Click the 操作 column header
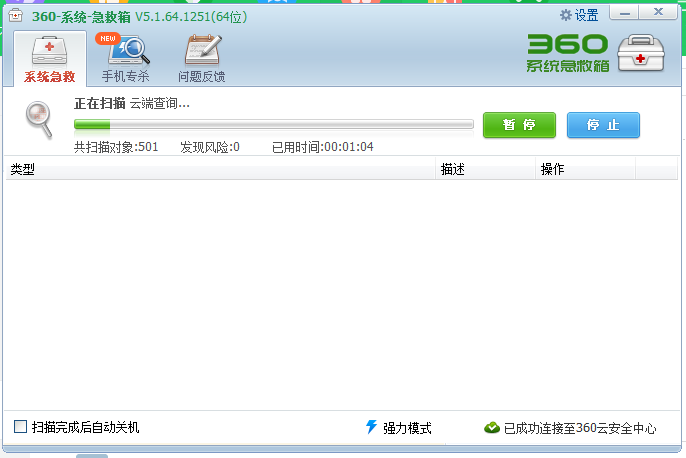This screenshot has height=458, width=686. coord(585,169)
